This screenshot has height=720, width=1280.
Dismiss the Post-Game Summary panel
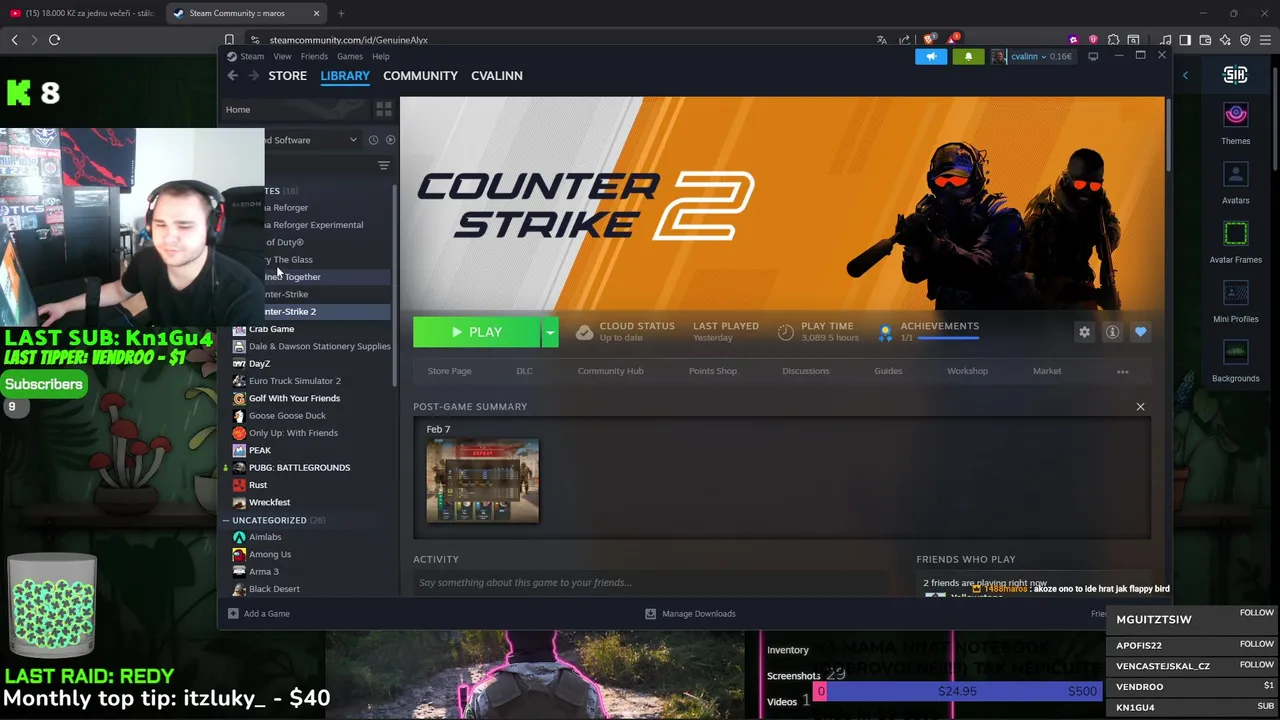[x=1140, y=407]
